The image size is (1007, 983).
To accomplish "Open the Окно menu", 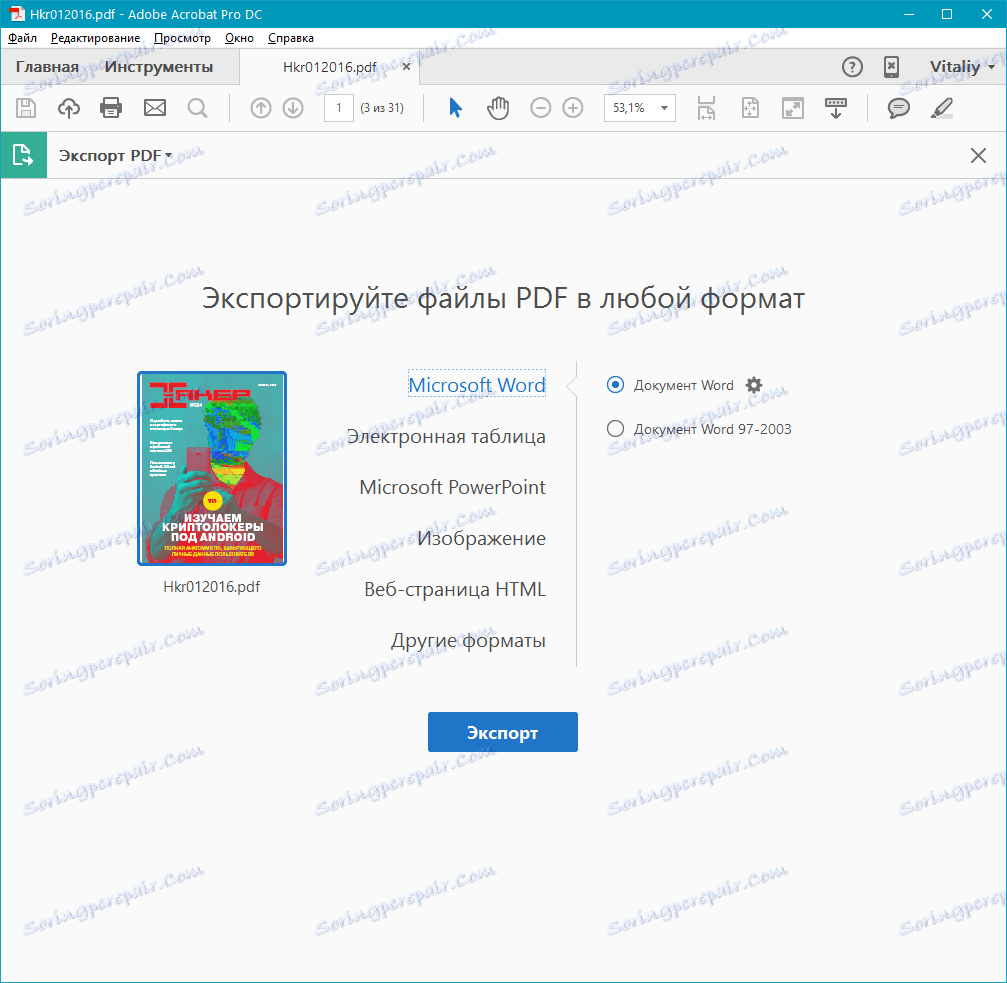I will (240, 38).
